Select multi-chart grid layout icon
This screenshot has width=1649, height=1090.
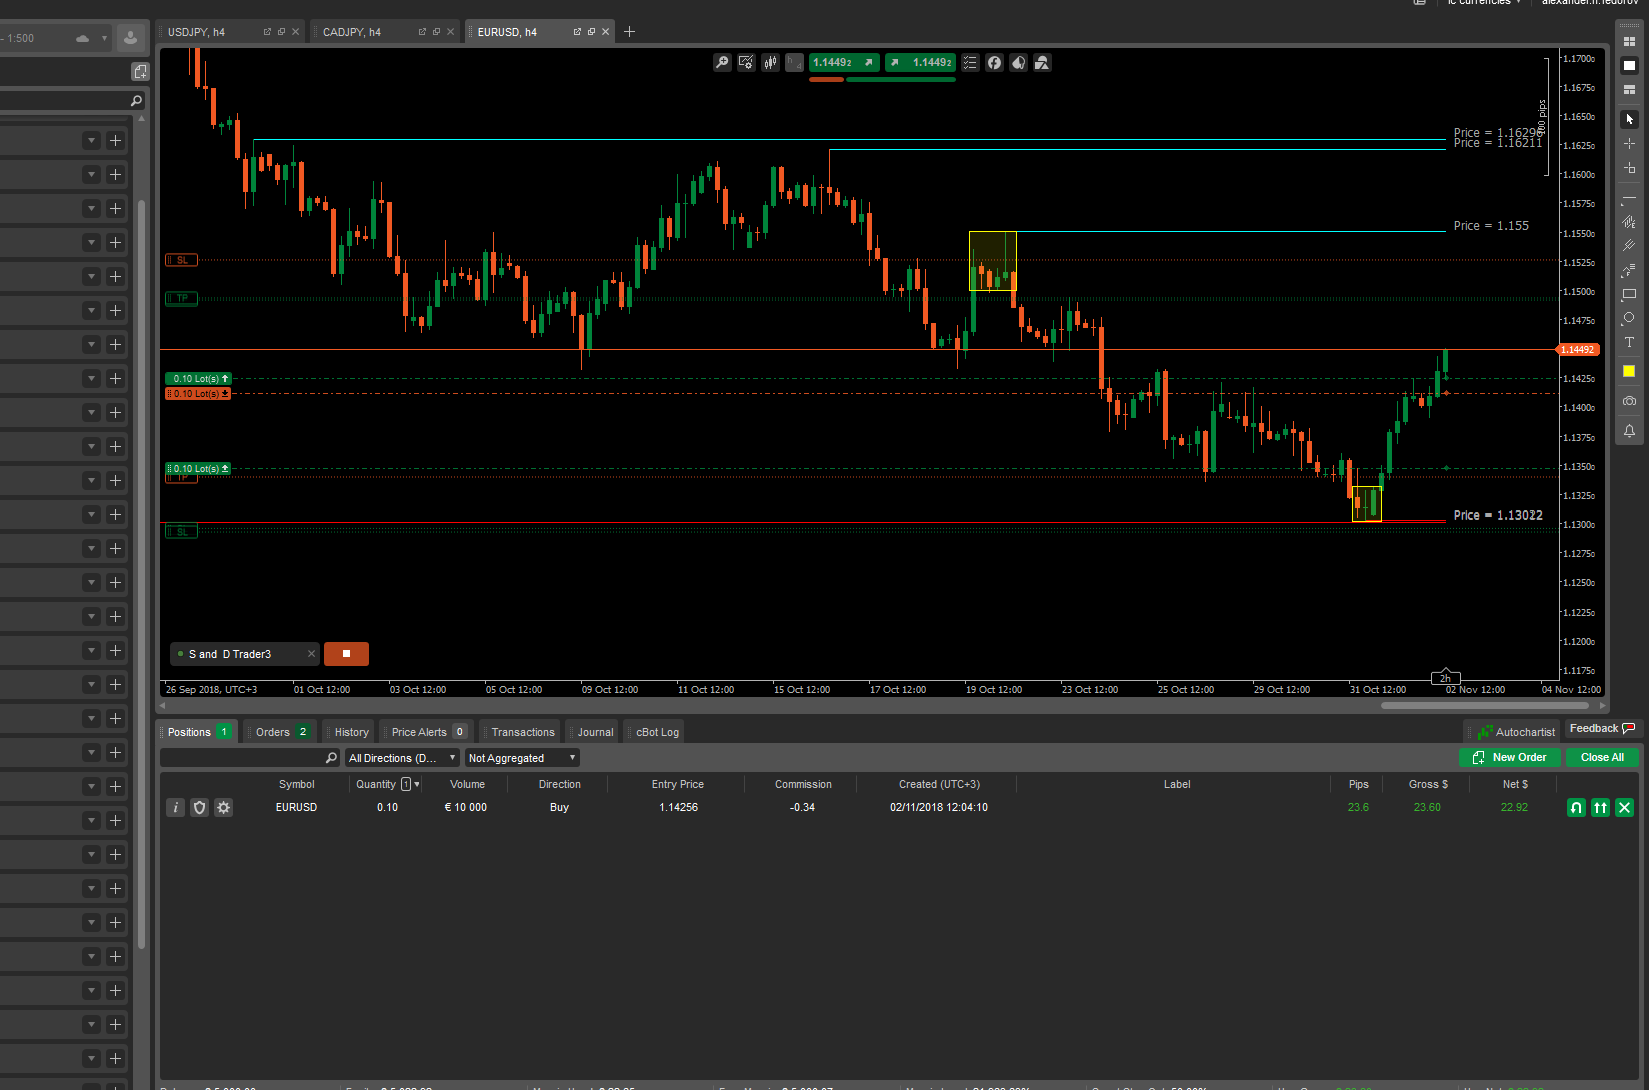(1629, 42)
